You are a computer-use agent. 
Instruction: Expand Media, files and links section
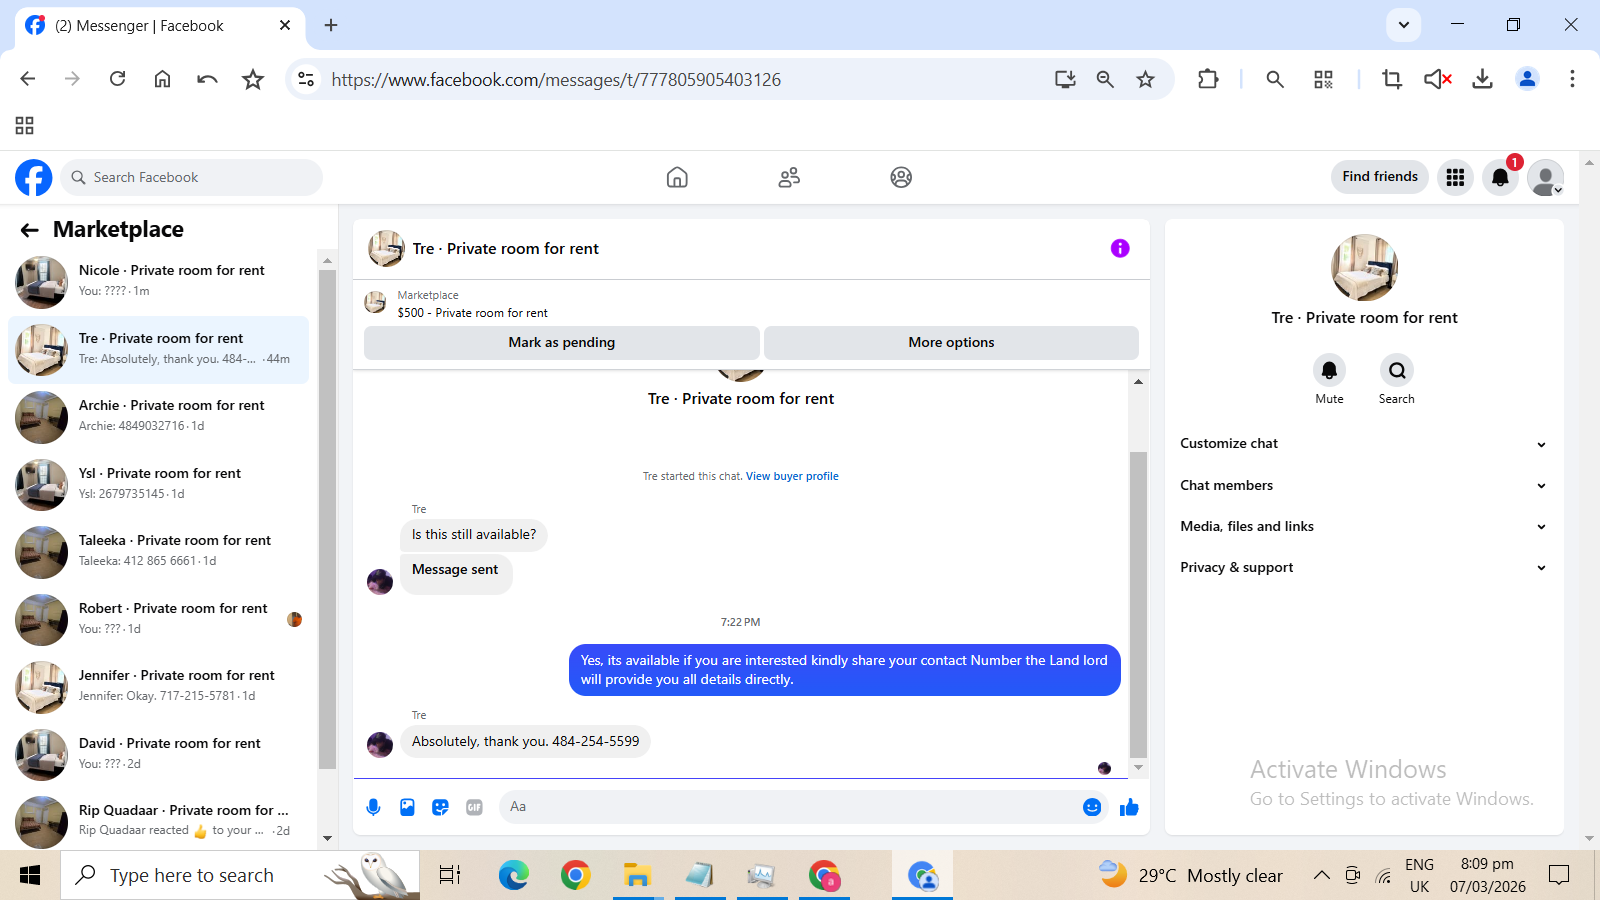[1364, 527]
